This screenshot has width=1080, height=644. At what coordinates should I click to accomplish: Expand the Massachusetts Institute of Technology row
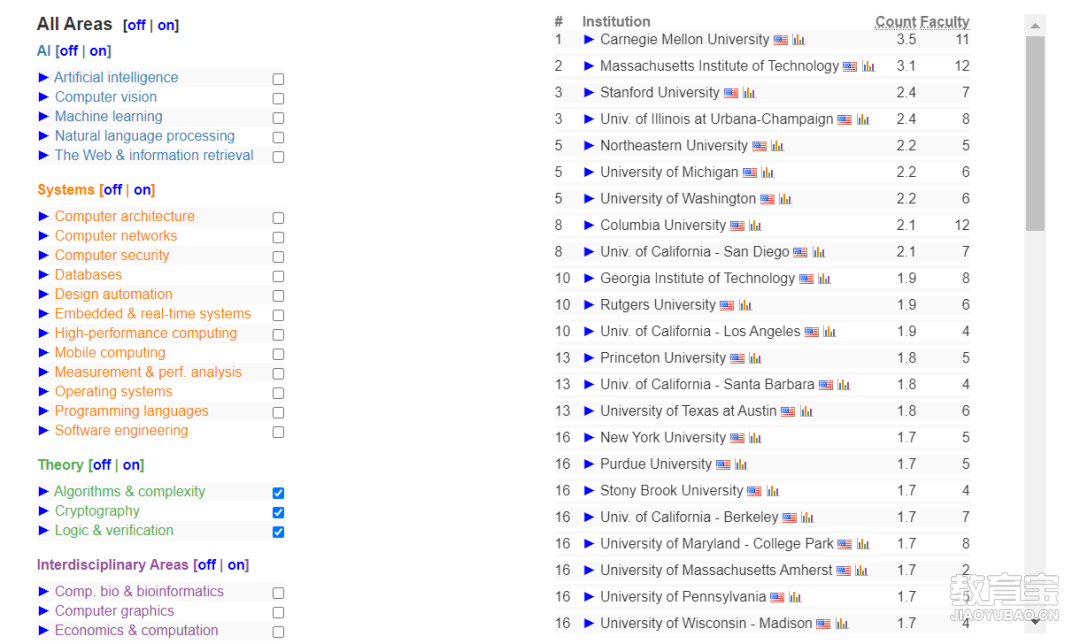pos(589,66)
